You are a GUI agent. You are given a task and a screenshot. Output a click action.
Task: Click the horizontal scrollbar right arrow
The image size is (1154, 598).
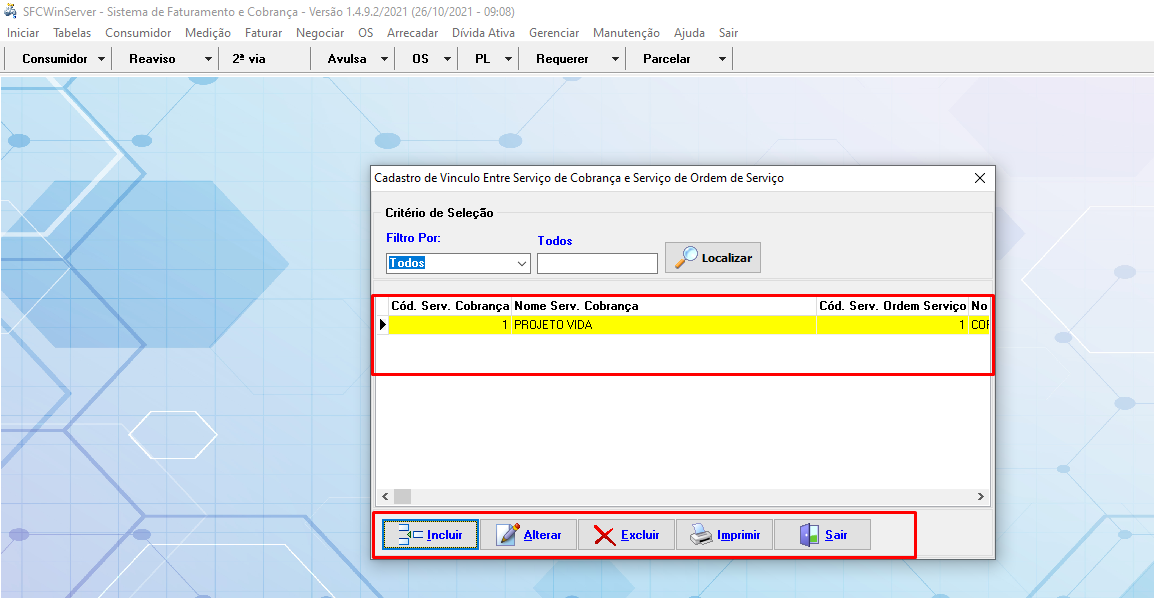click(981, 497)
